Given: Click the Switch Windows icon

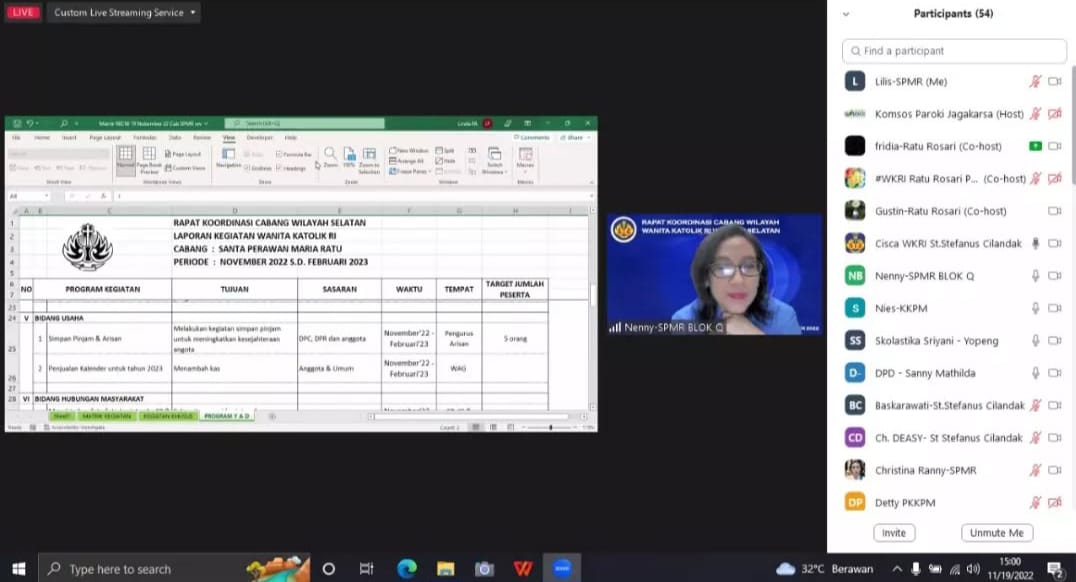Looking at the screenshot, I should click(495, 156).
